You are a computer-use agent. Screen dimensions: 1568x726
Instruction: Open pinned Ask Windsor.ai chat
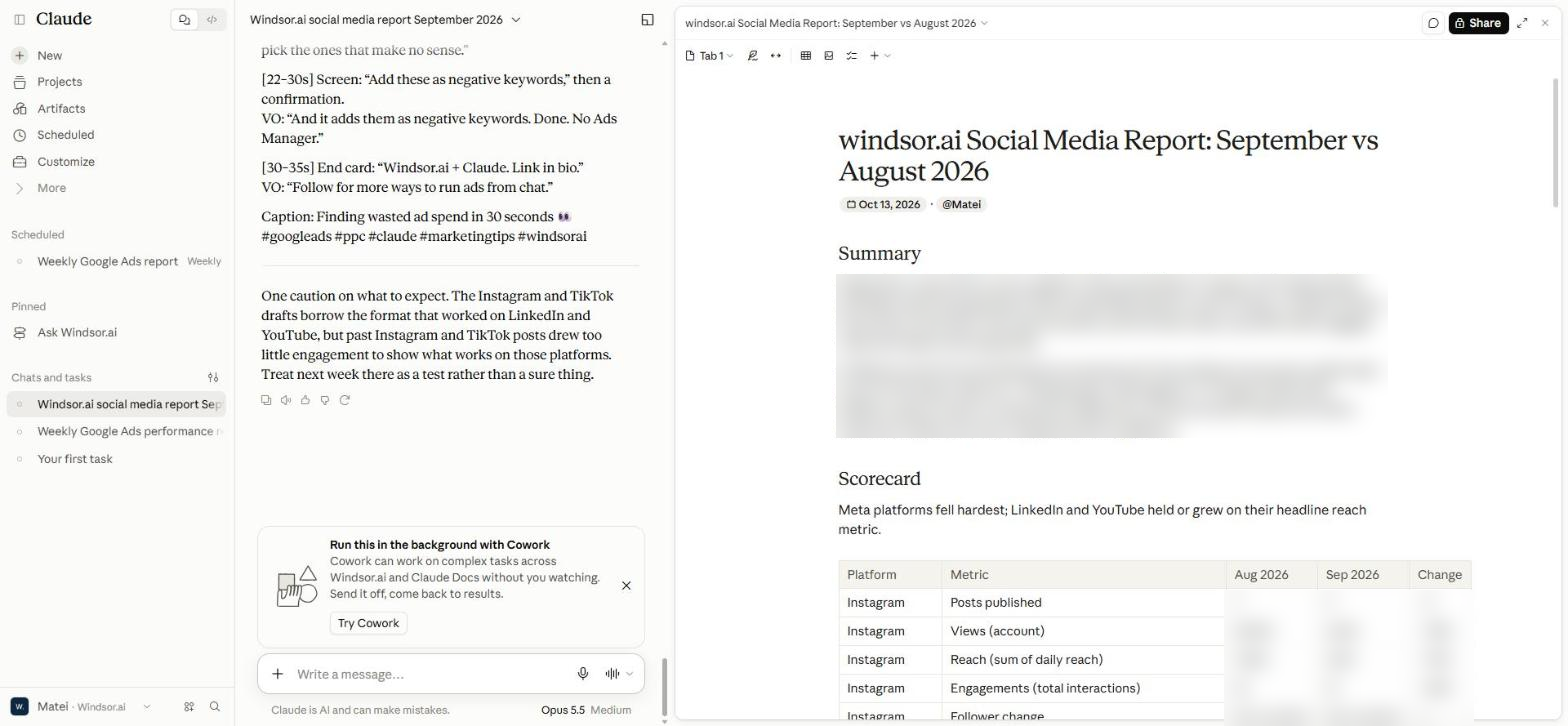tap(77, 333)
